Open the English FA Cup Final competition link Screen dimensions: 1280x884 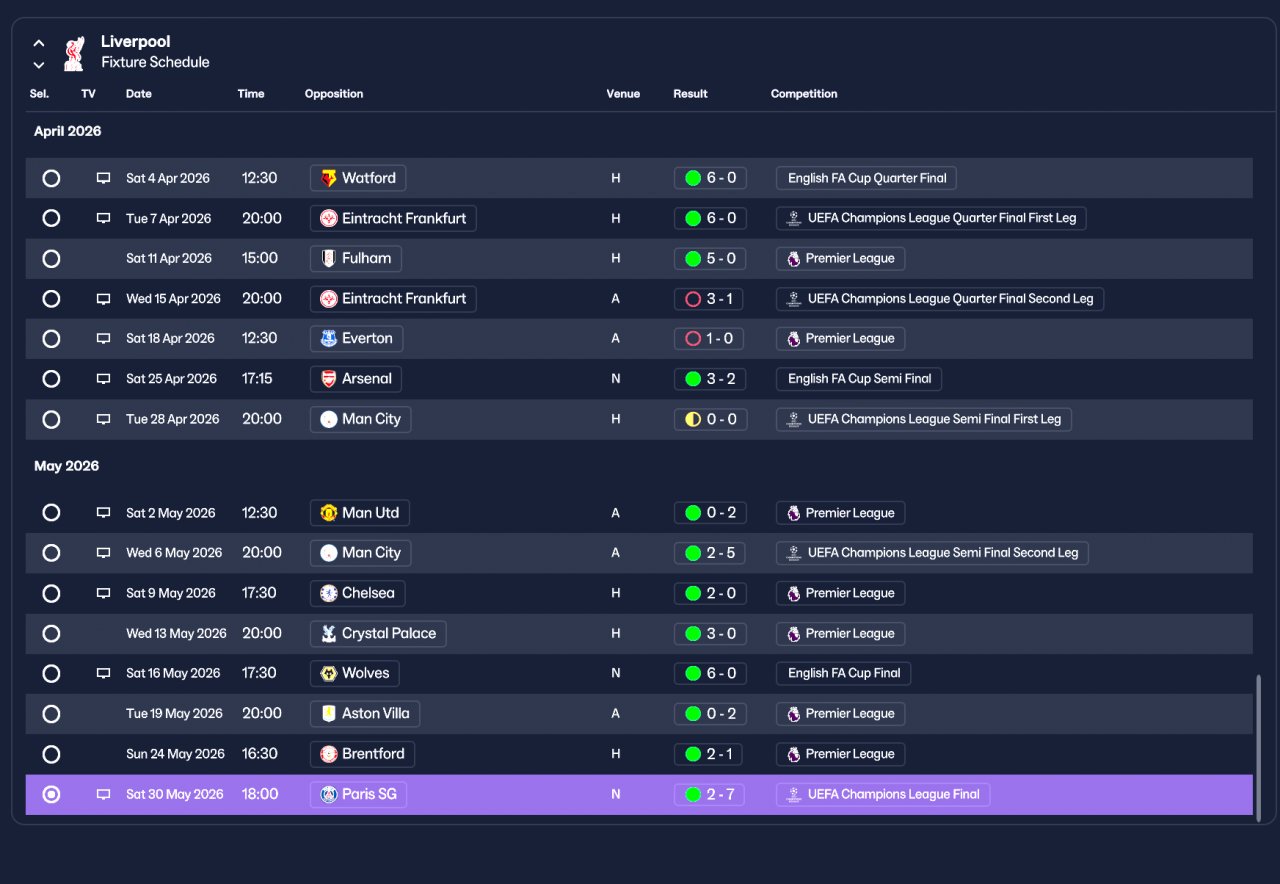coord(843,674)
